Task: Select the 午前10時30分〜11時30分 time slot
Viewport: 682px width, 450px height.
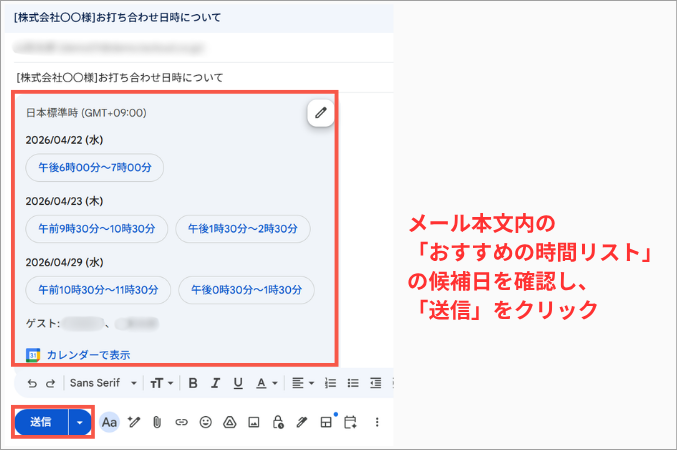Action: pyautogui.click(x=98, y=290)
